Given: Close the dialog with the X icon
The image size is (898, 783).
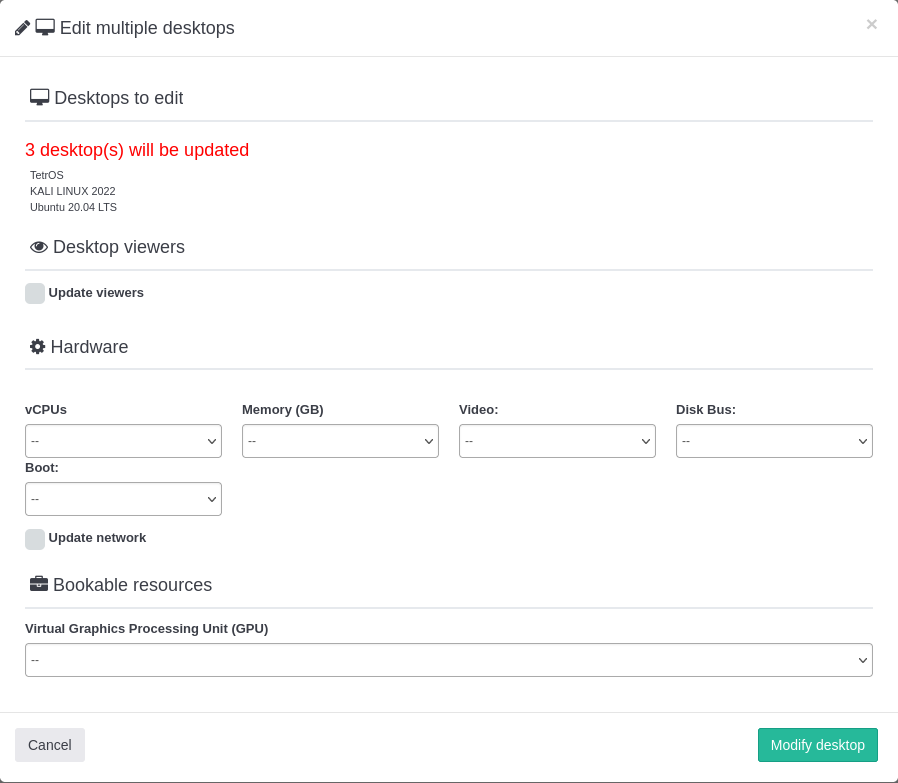Looking at the screenshot, I should [x=871, y=24].
